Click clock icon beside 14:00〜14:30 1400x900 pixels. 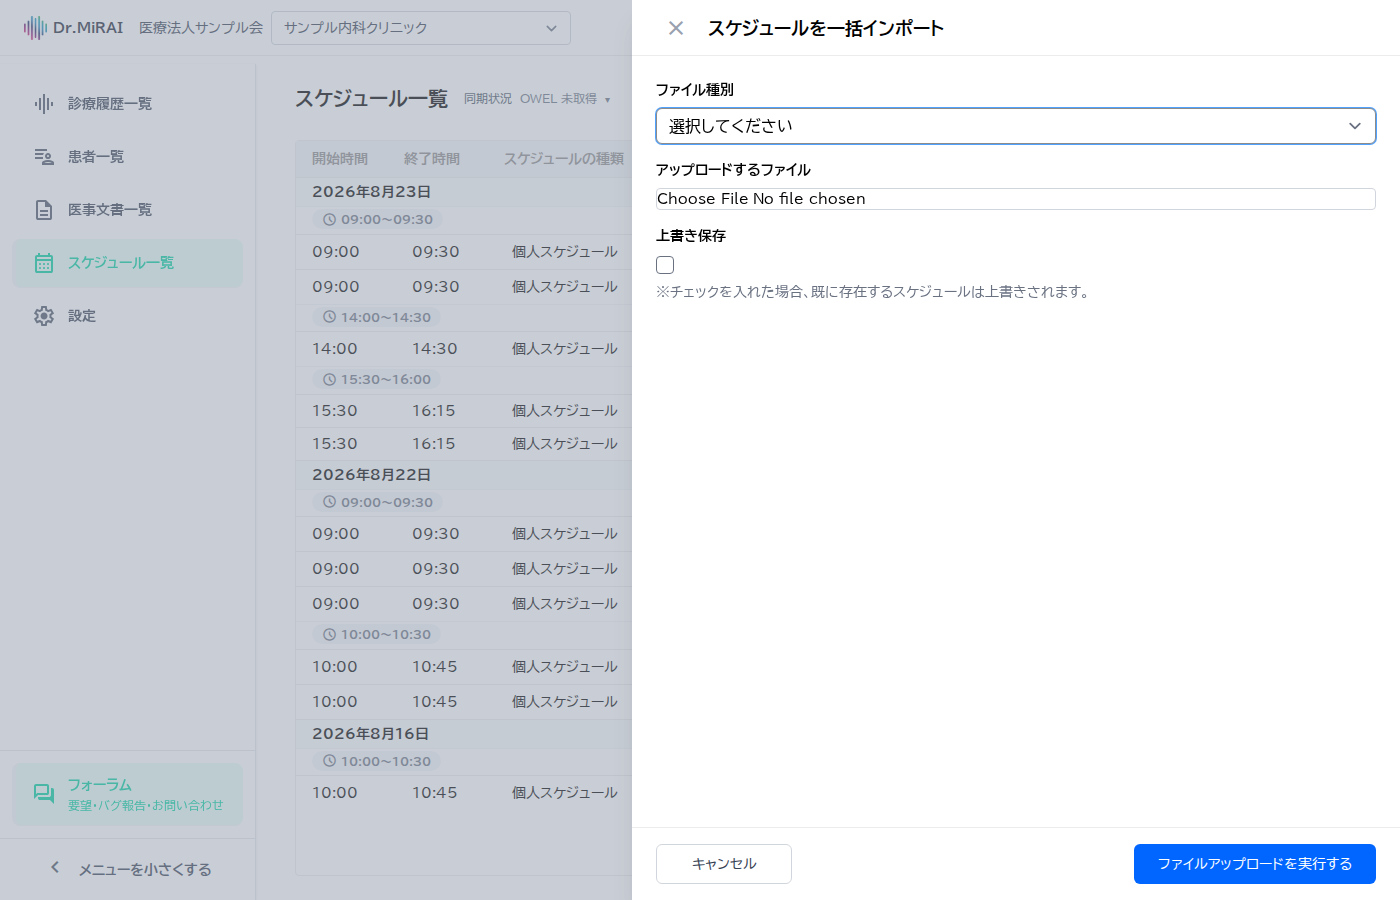(x=329, y=317)
